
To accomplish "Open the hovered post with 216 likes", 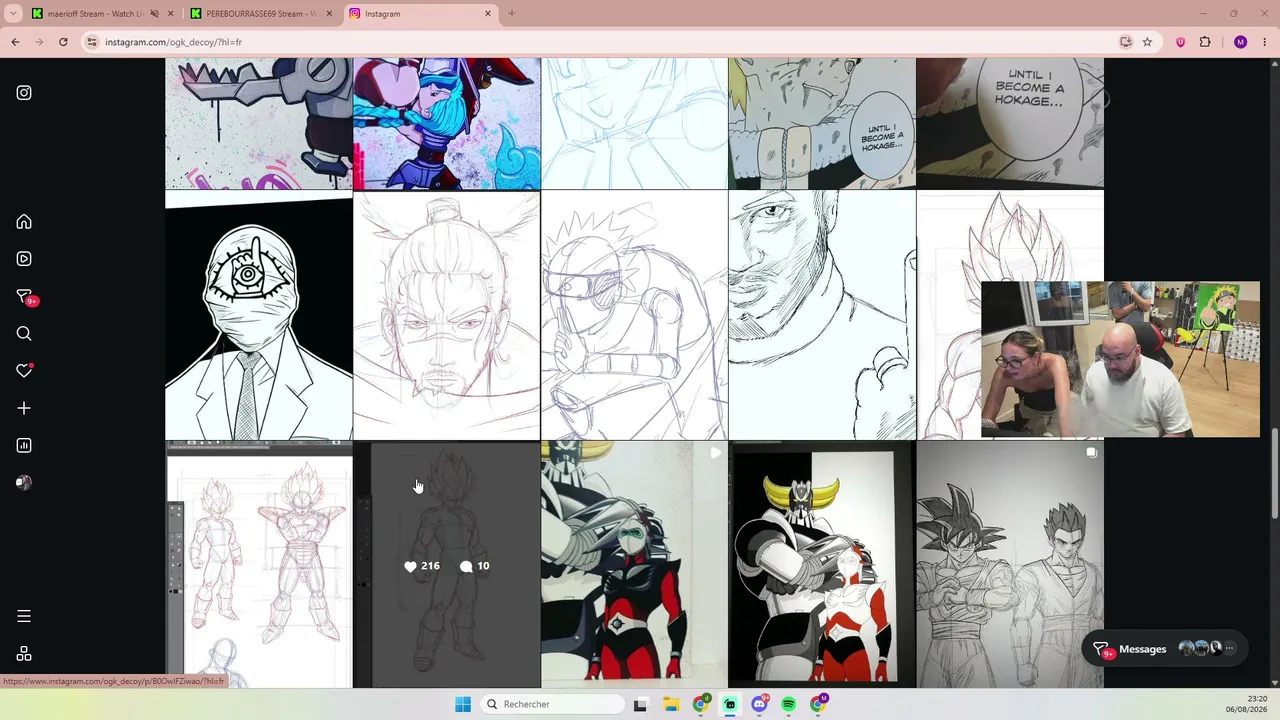I will (x=447, y=565).
